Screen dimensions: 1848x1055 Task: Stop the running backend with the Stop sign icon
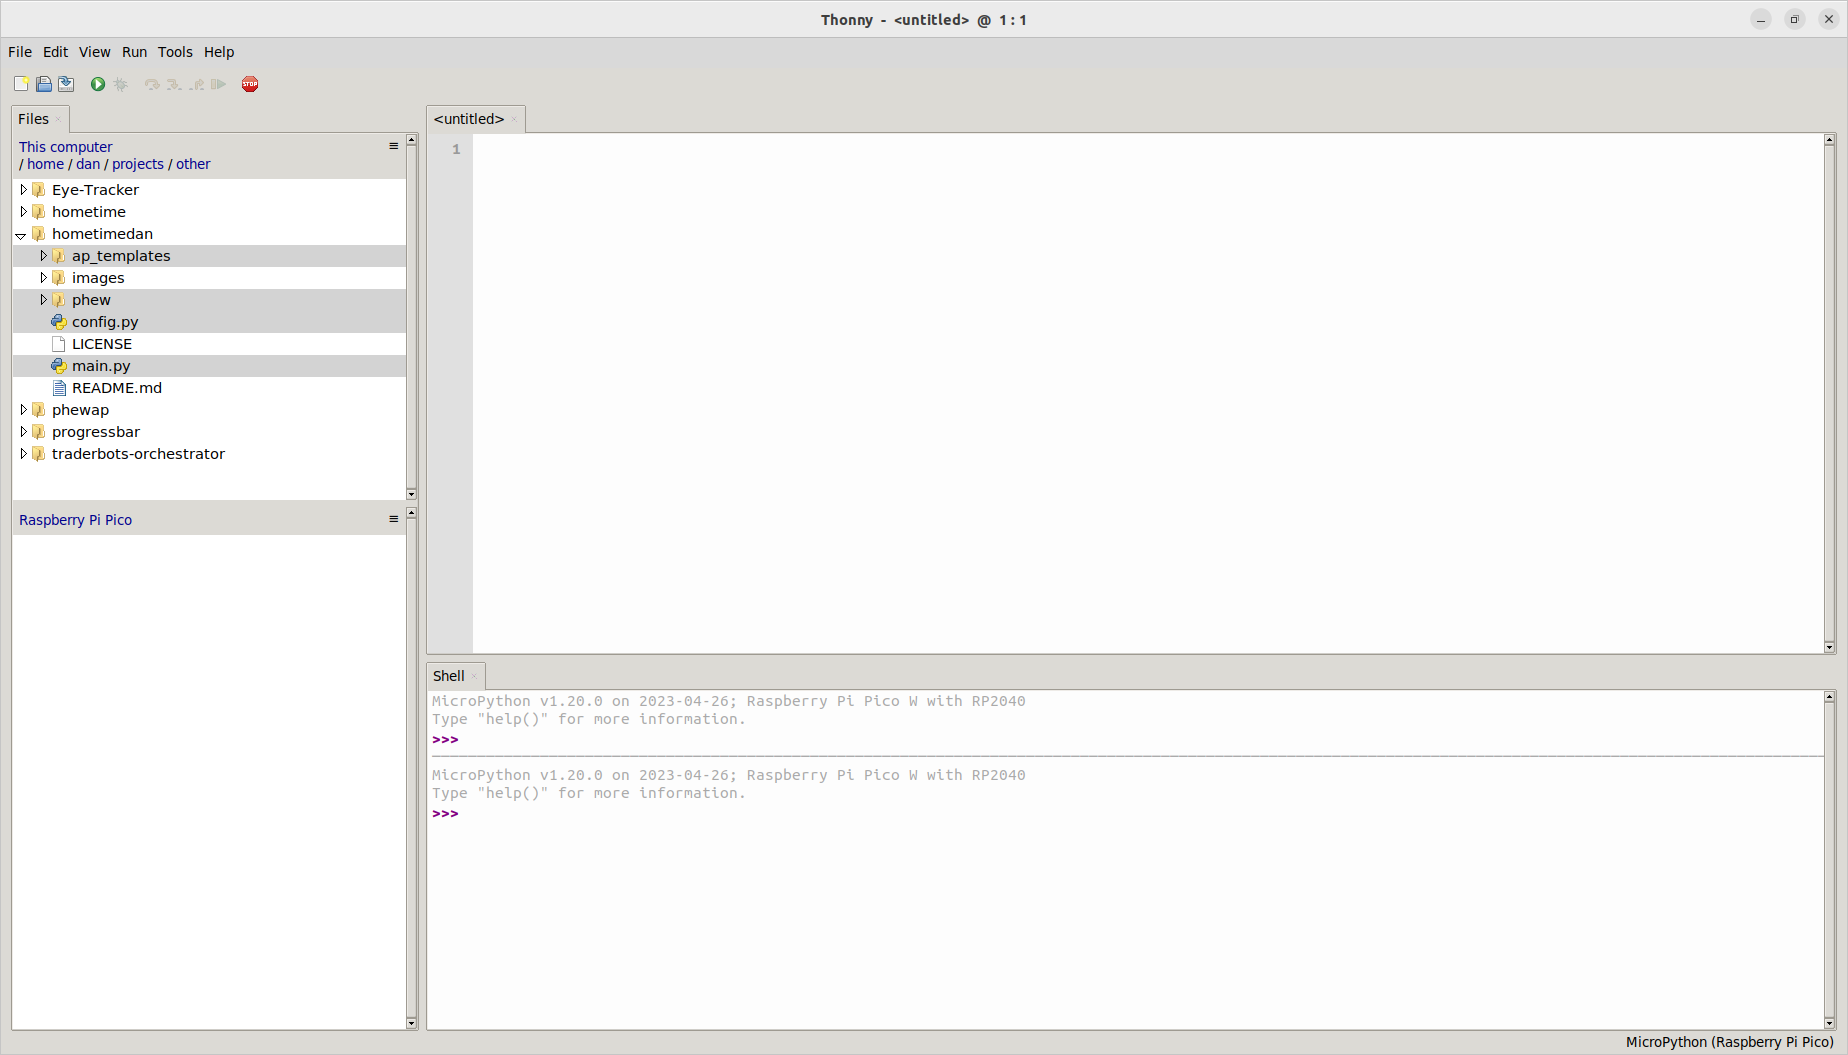click(x=249, y=84)
